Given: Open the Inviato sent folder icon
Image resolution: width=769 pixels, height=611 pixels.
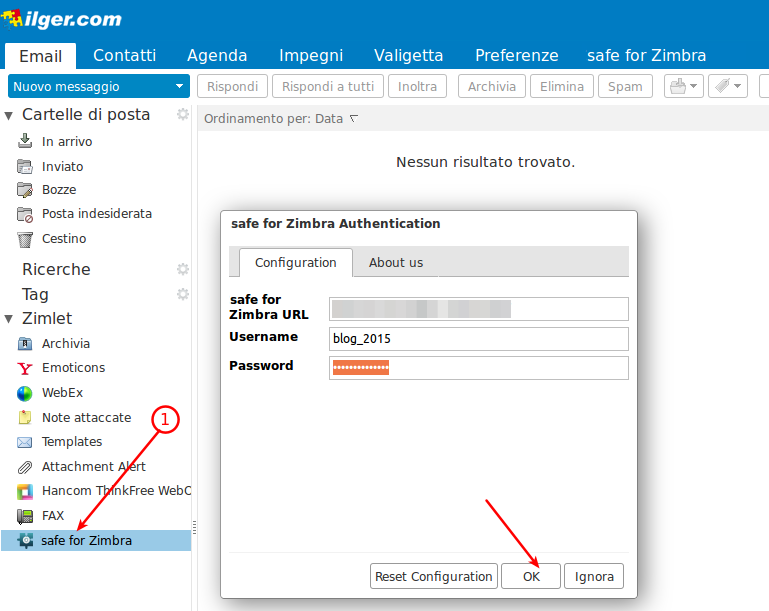Looking at the screenshot, I should (x=25, y=166).
